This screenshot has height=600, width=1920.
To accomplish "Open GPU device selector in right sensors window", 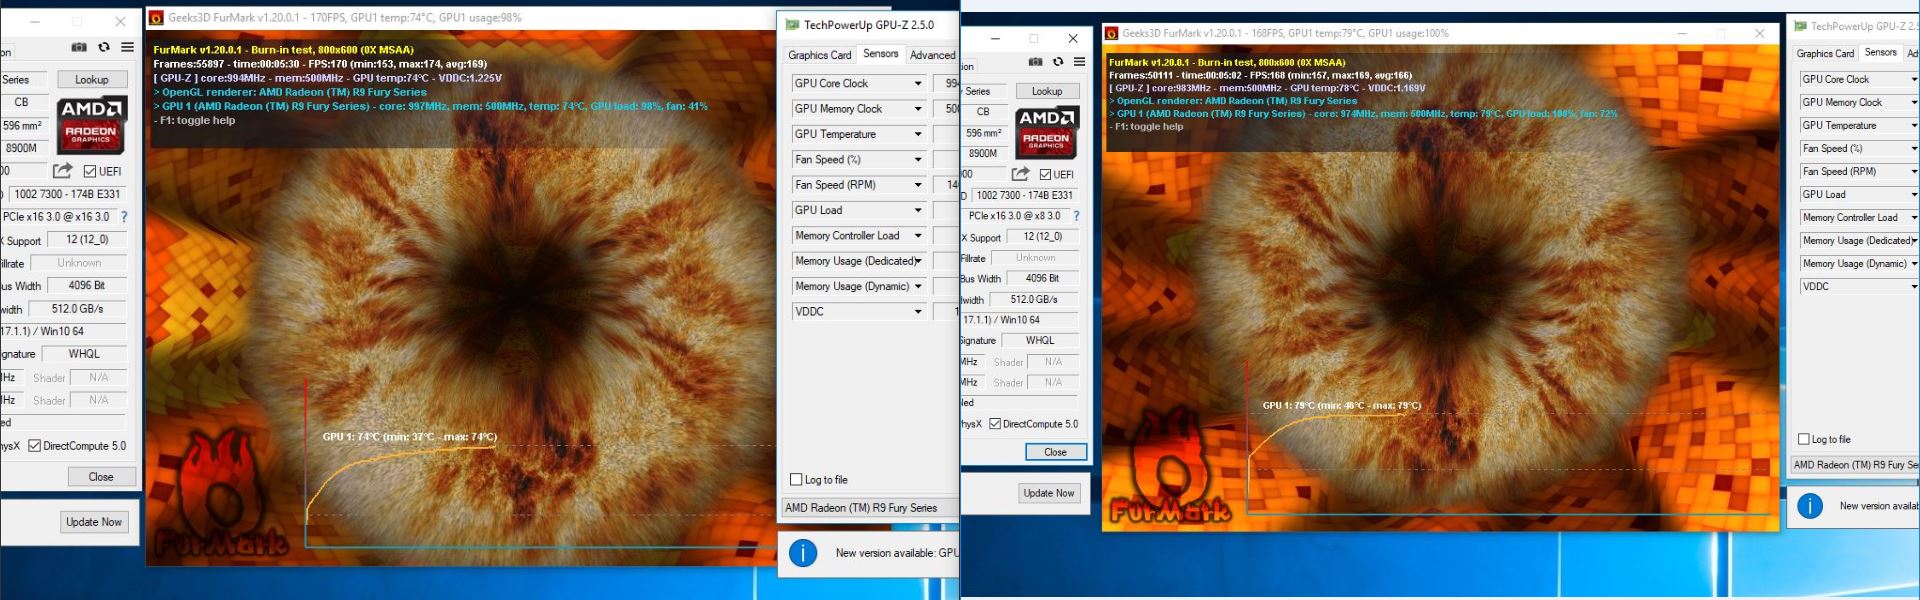I will [x=1855, y=465].
